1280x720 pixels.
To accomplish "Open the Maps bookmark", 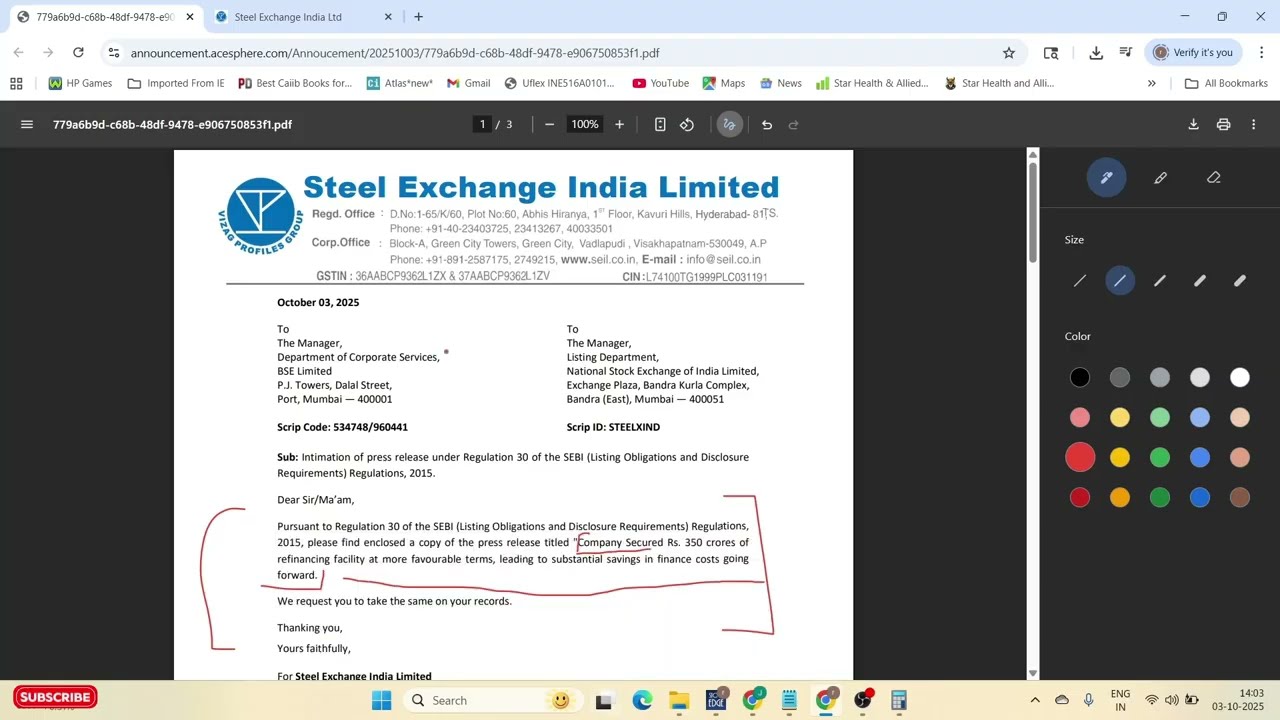I will (x=724, y=83).
